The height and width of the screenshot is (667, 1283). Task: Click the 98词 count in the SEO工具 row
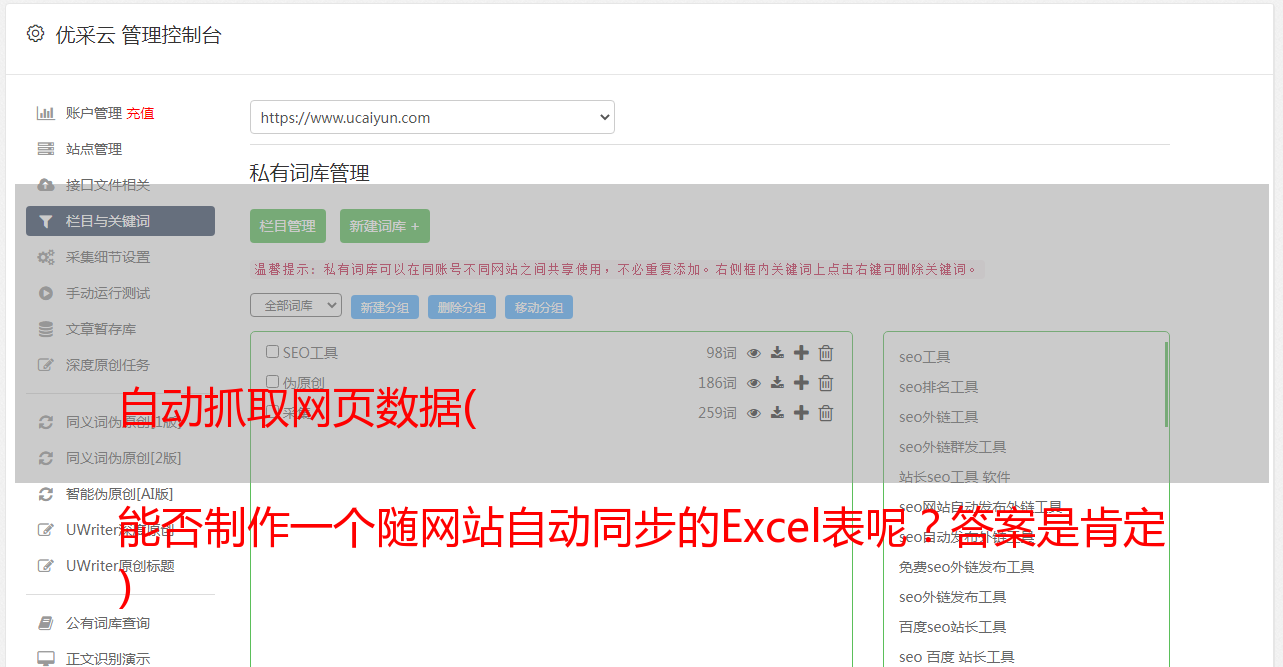[721, 353]
